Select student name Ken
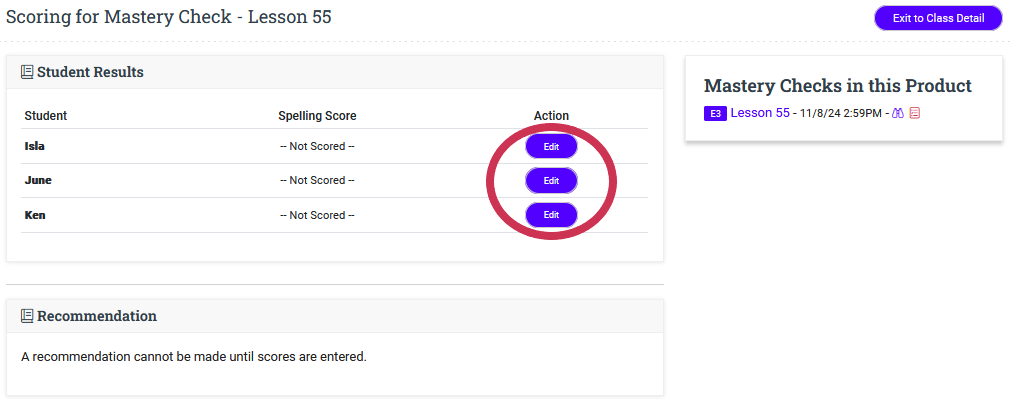Image resolution: width=1013 pixels, height=406 pixels. pos(35,215)
